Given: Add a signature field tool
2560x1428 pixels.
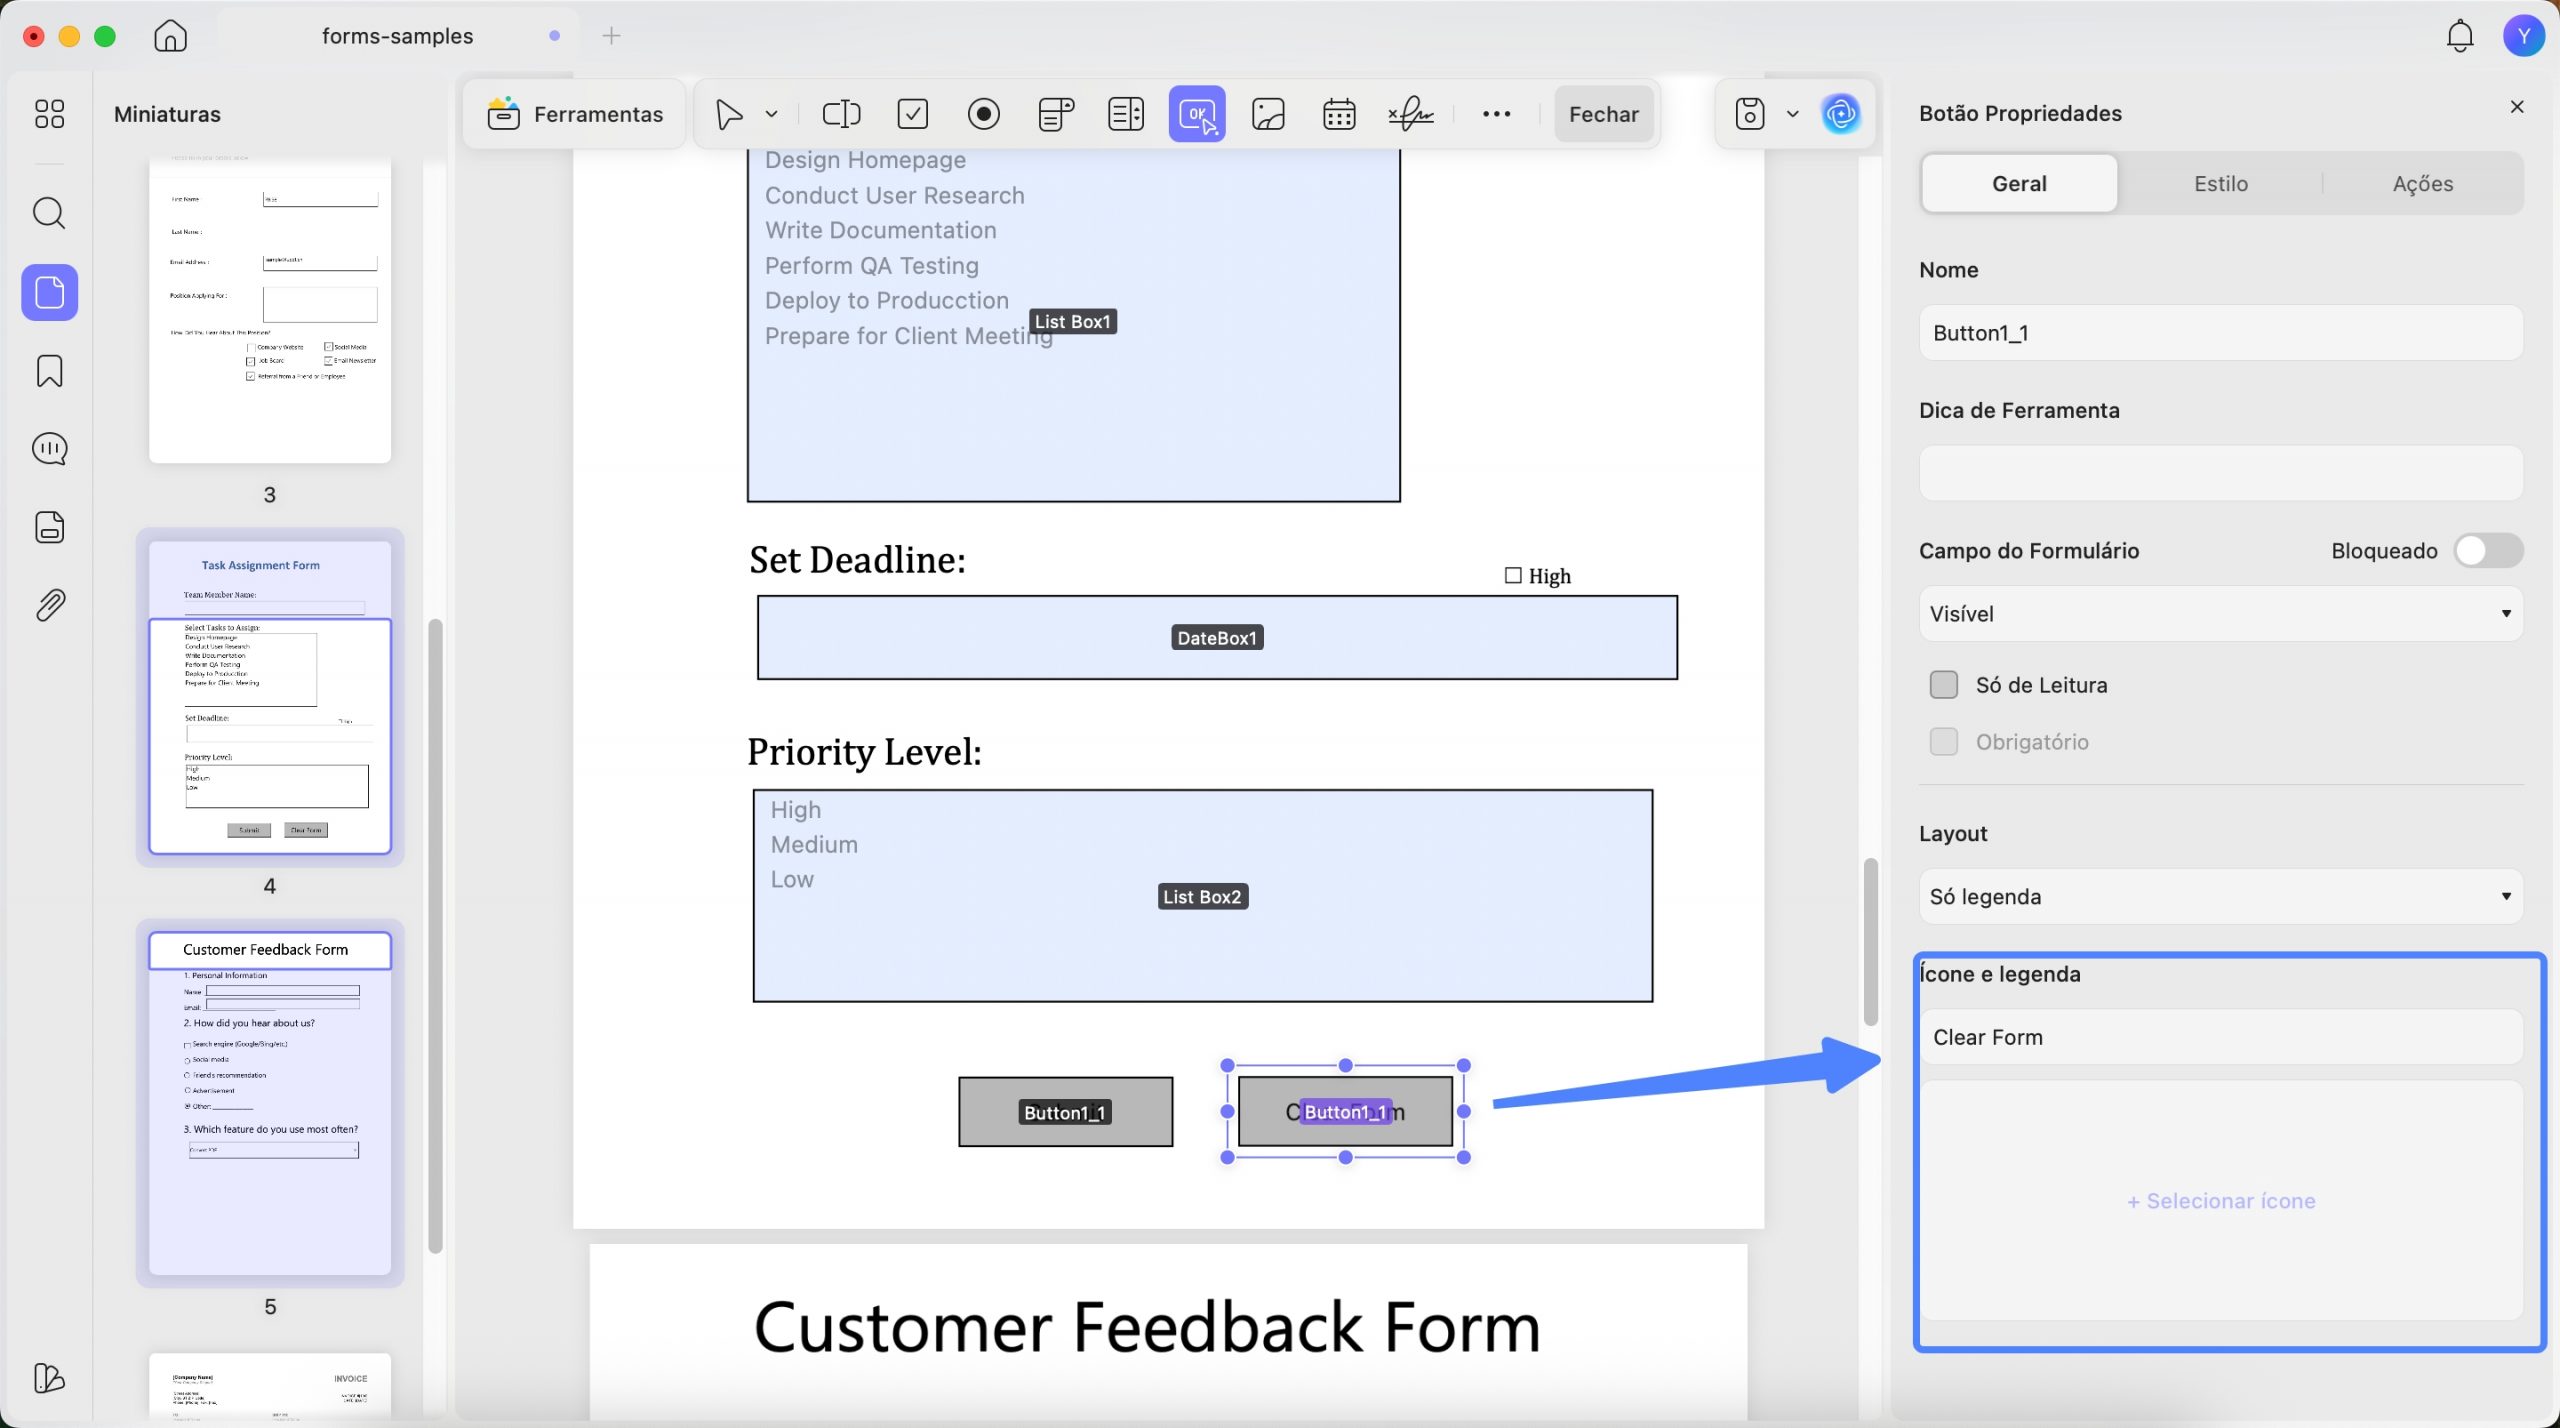Looking at the screenshot, I should 1411,114.
